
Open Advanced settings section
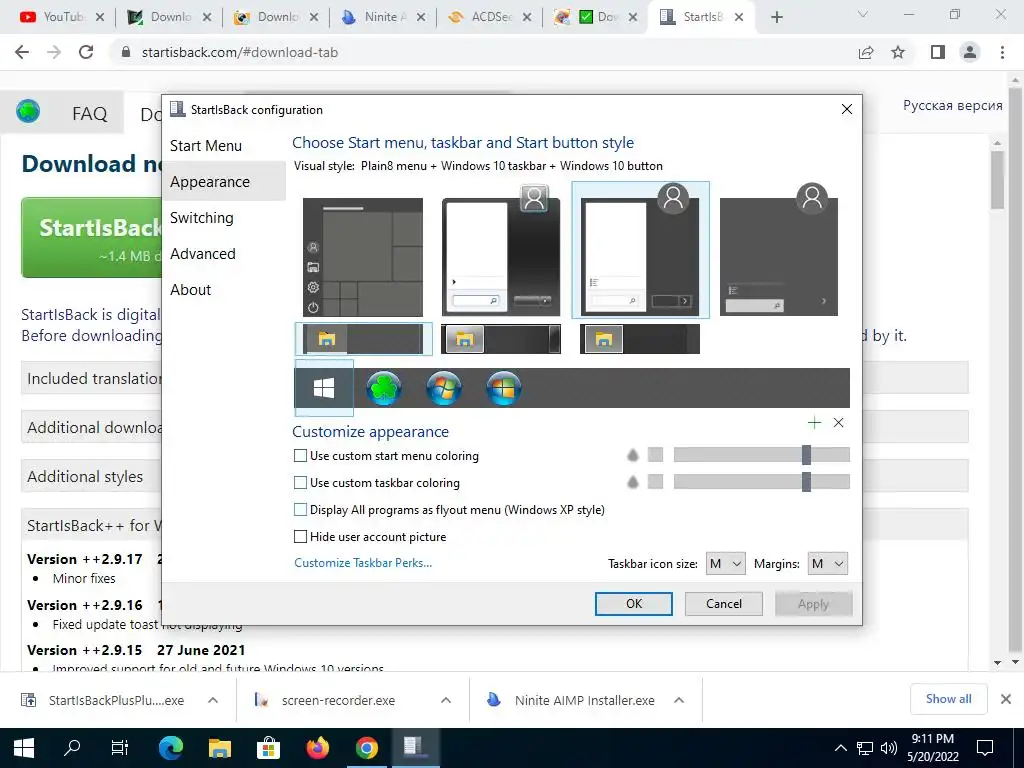202,253
